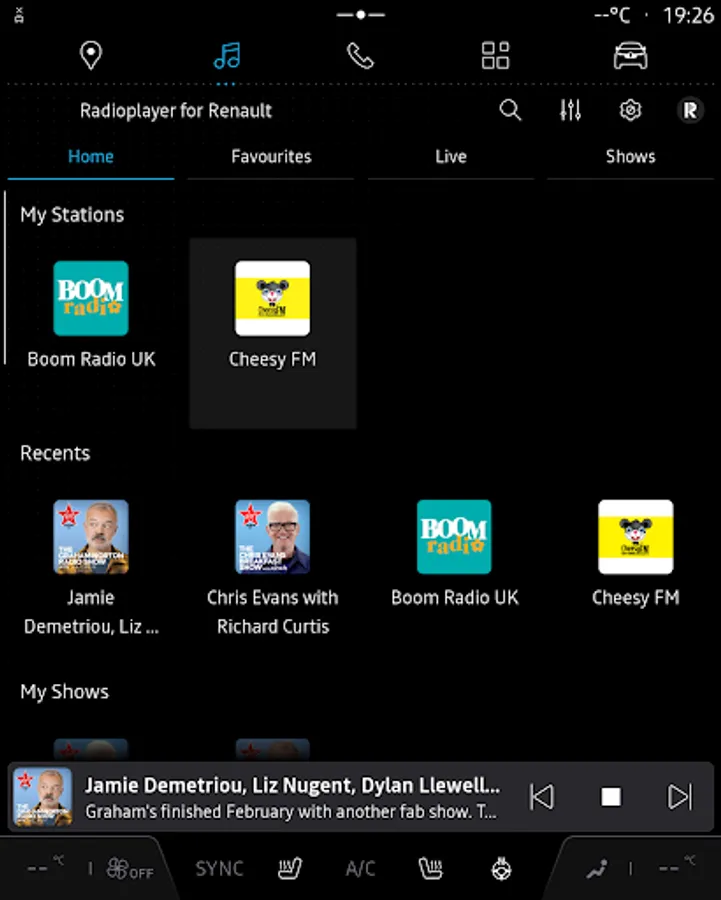Open Chris Evans with Richard Curtis
The width and height of the screenshot is (721, 900).
(273, 568)
